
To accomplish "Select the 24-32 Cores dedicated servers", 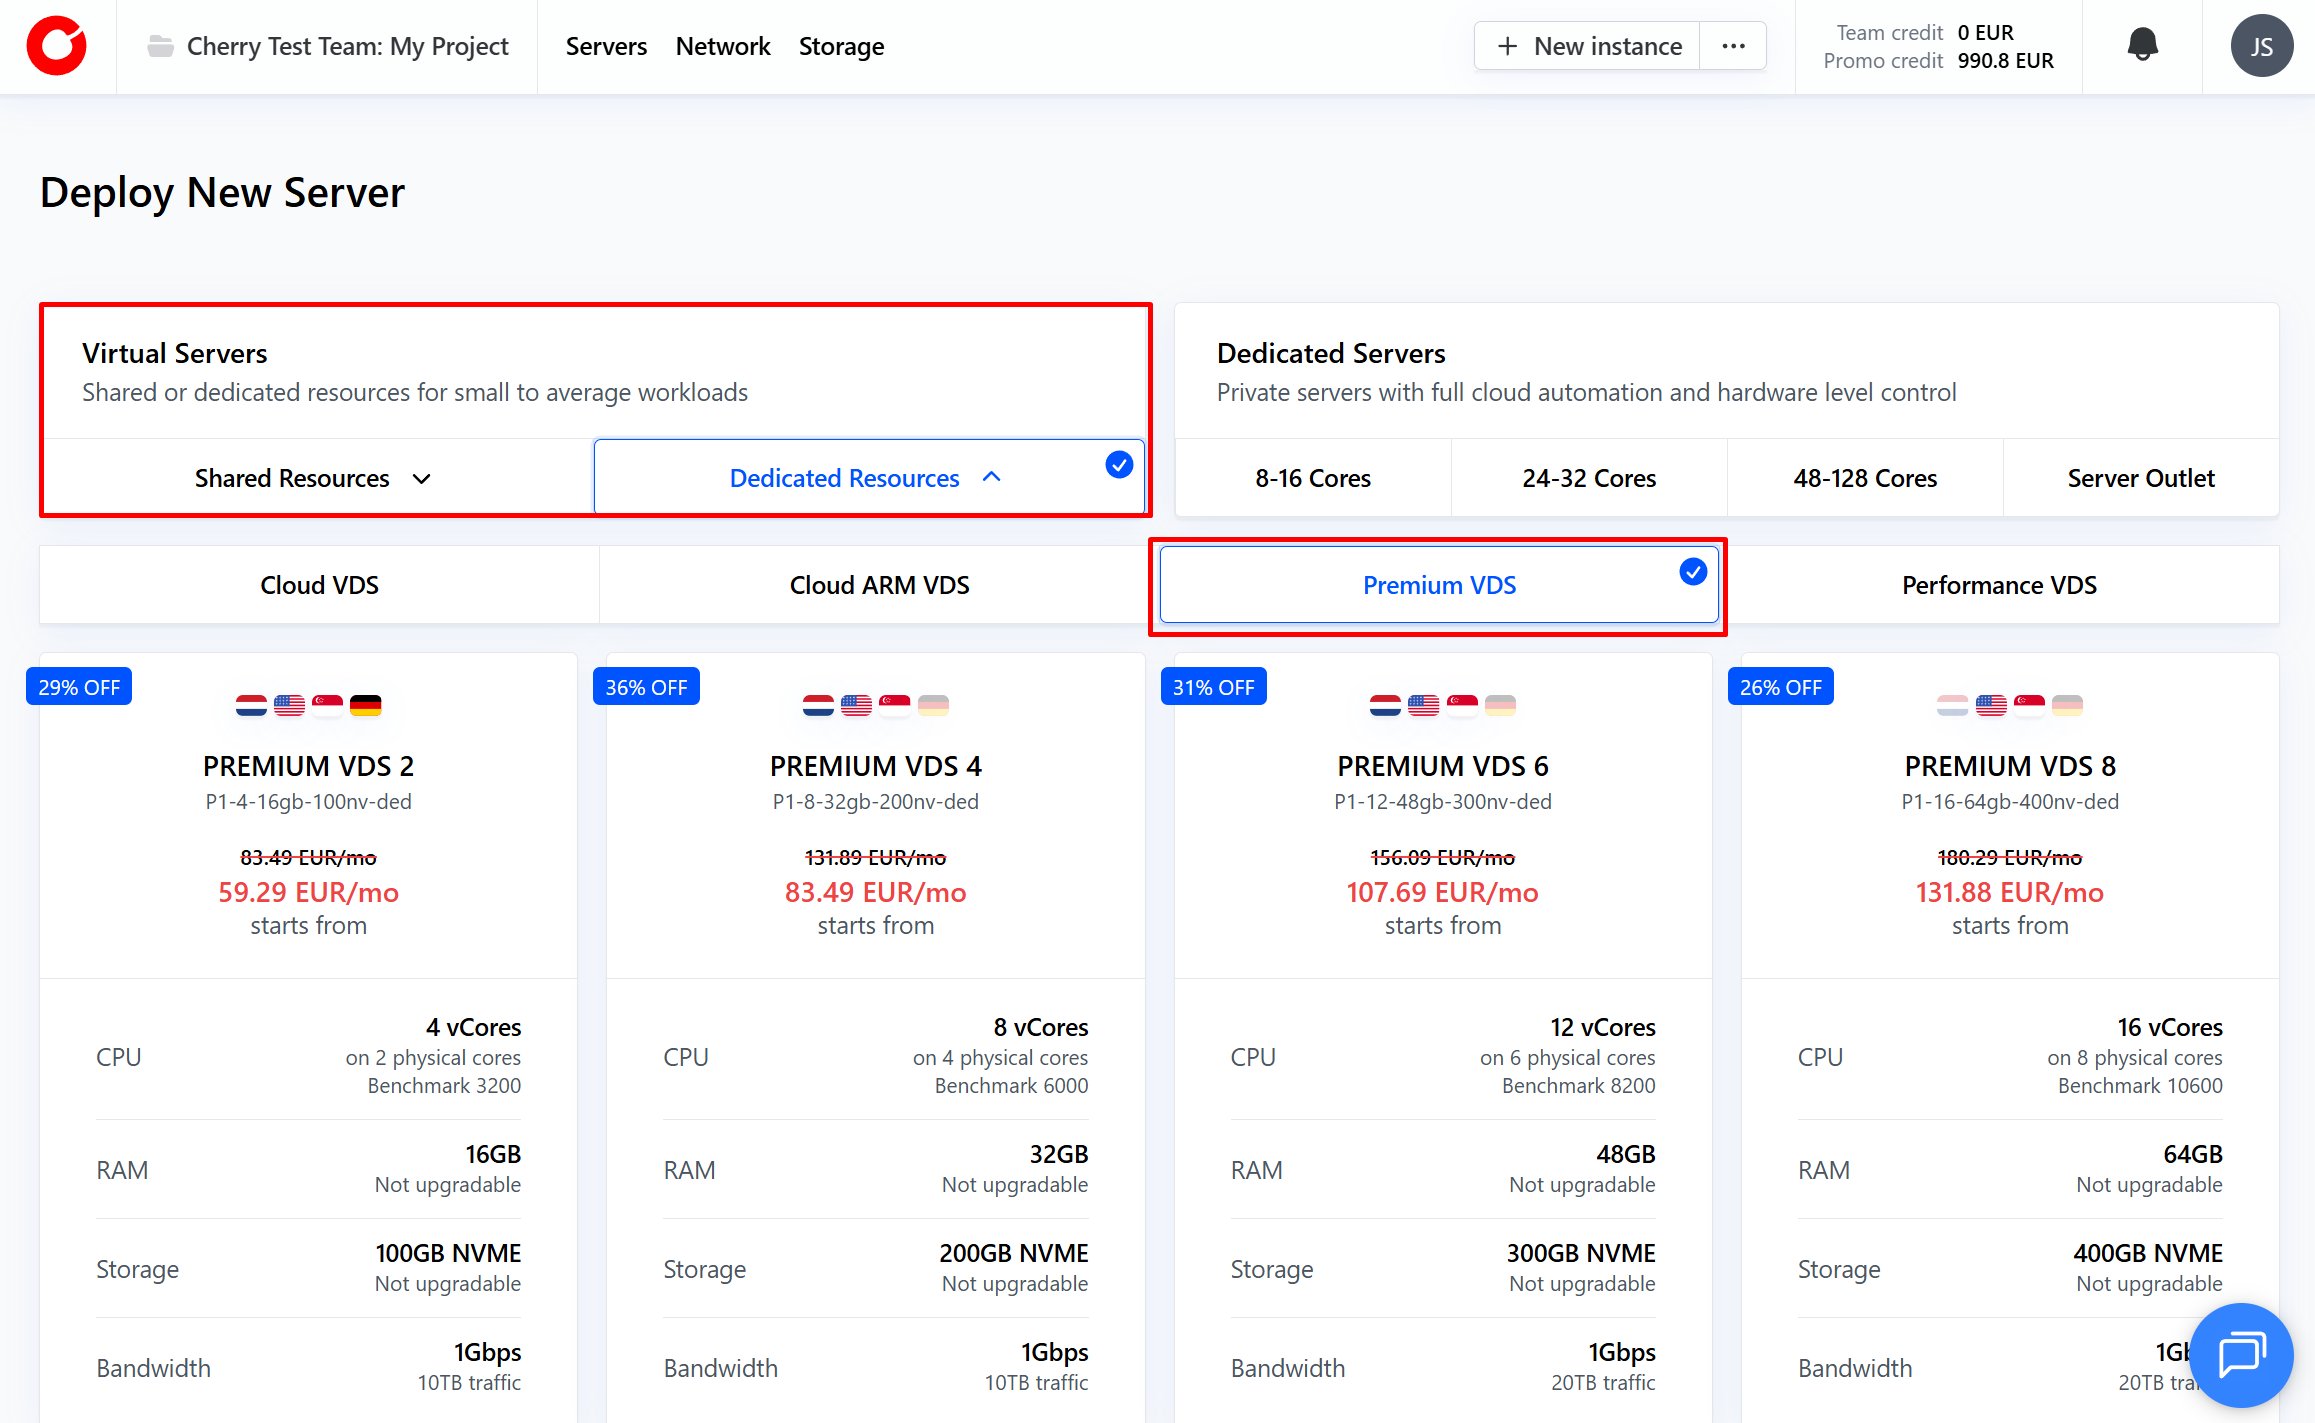I will pyautogui.click(x=1589, y=478).
